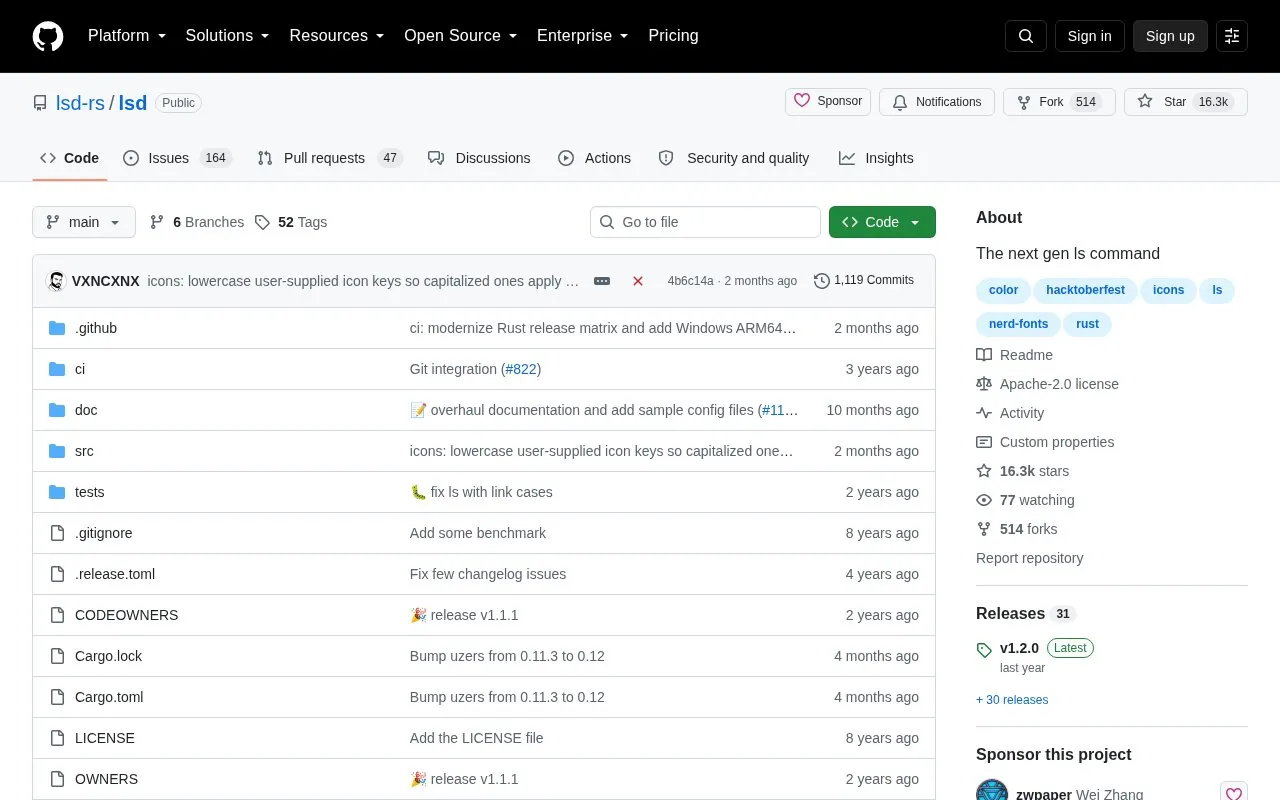Click the heart sponsor icon beside zwpaper

point(1234,794)
